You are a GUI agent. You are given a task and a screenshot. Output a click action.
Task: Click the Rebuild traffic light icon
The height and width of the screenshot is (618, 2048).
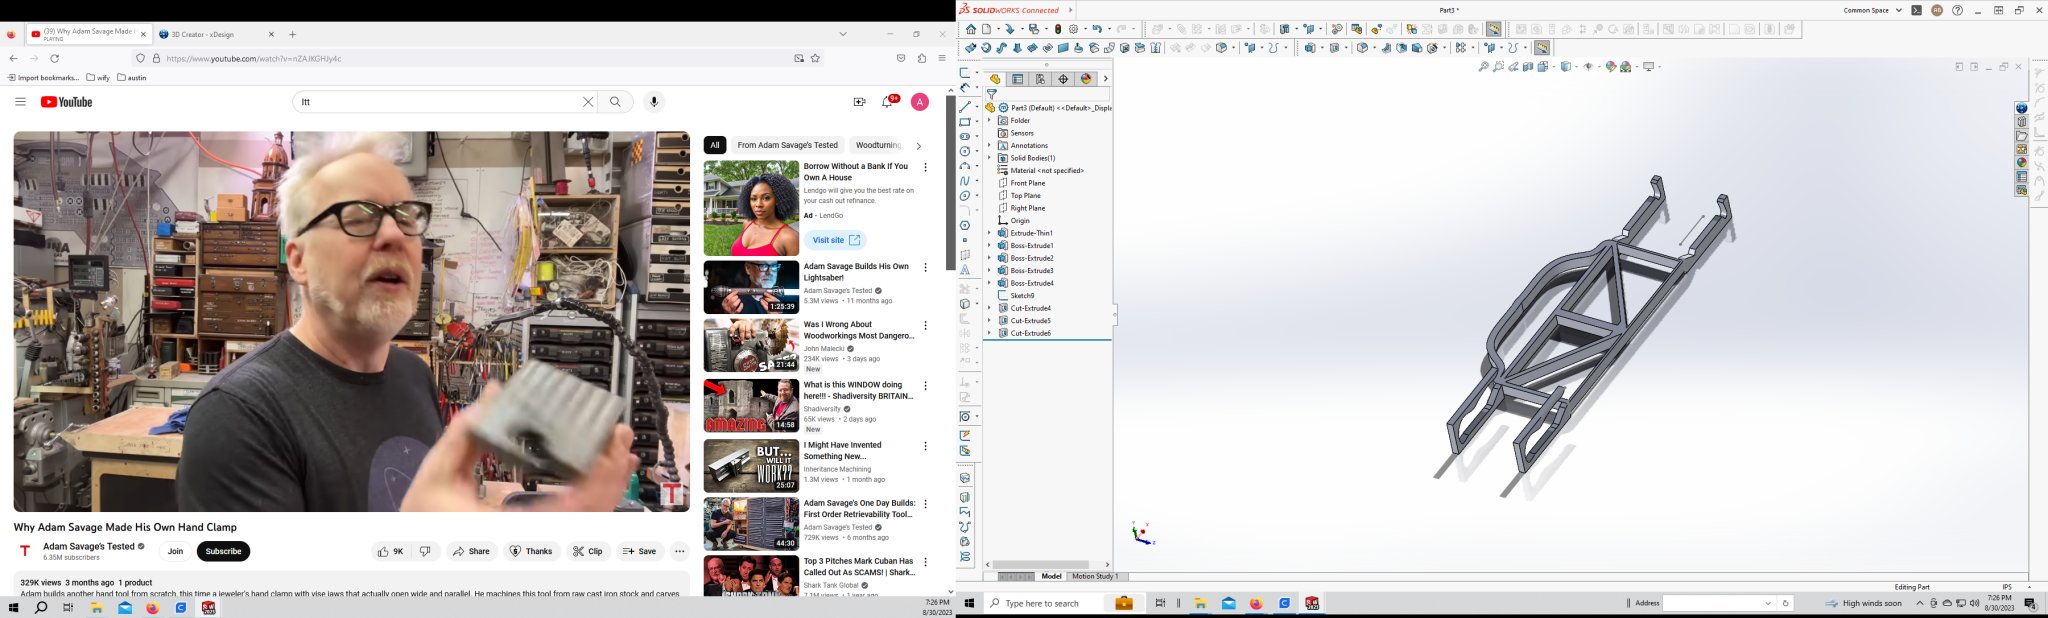tap(1058, 30)
